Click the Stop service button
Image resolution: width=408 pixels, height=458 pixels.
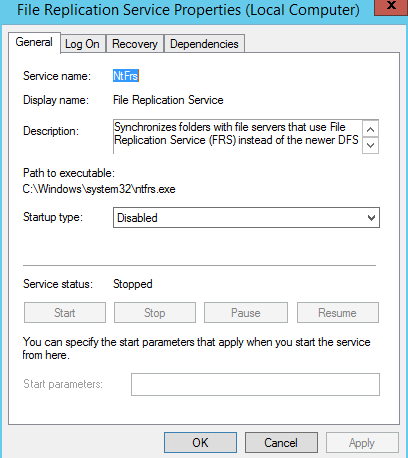[155, 313]
